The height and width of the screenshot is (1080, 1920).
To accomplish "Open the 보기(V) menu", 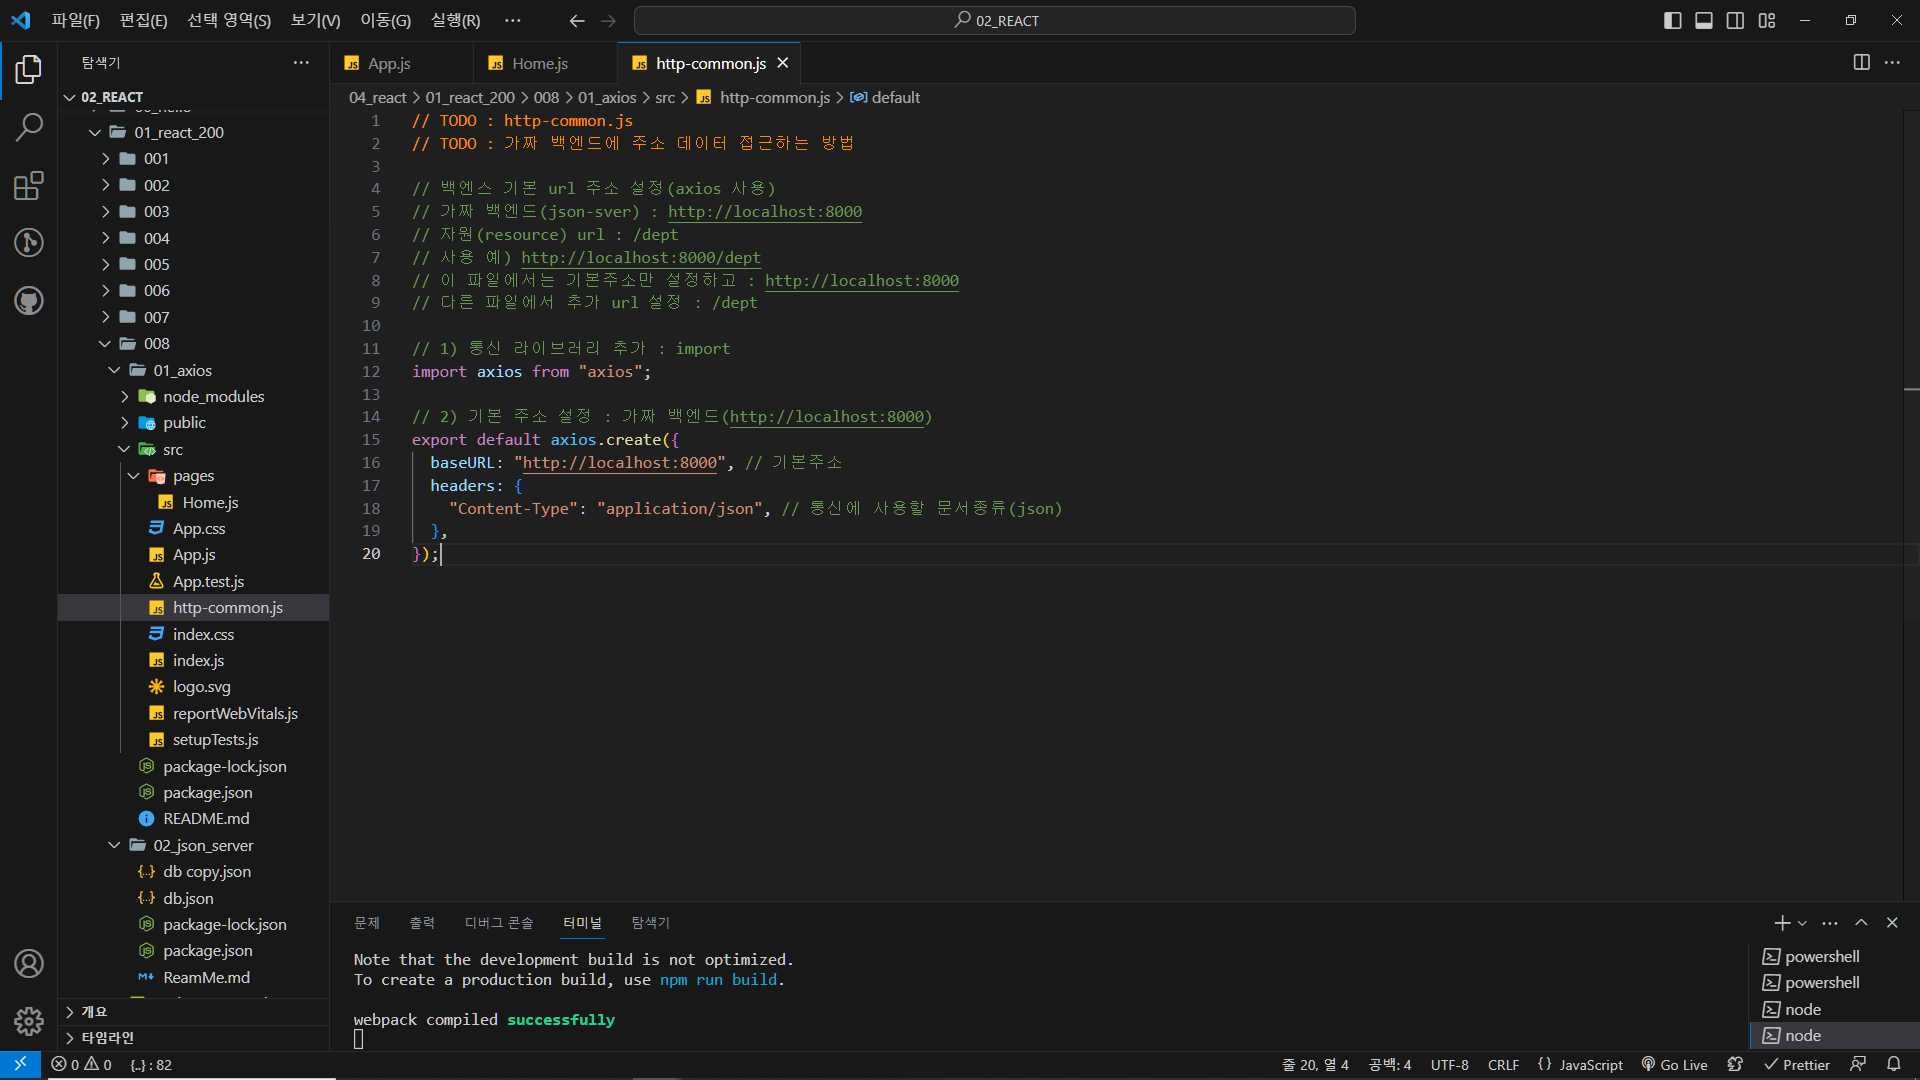I will pyautogui.click(x=315, y=20).
